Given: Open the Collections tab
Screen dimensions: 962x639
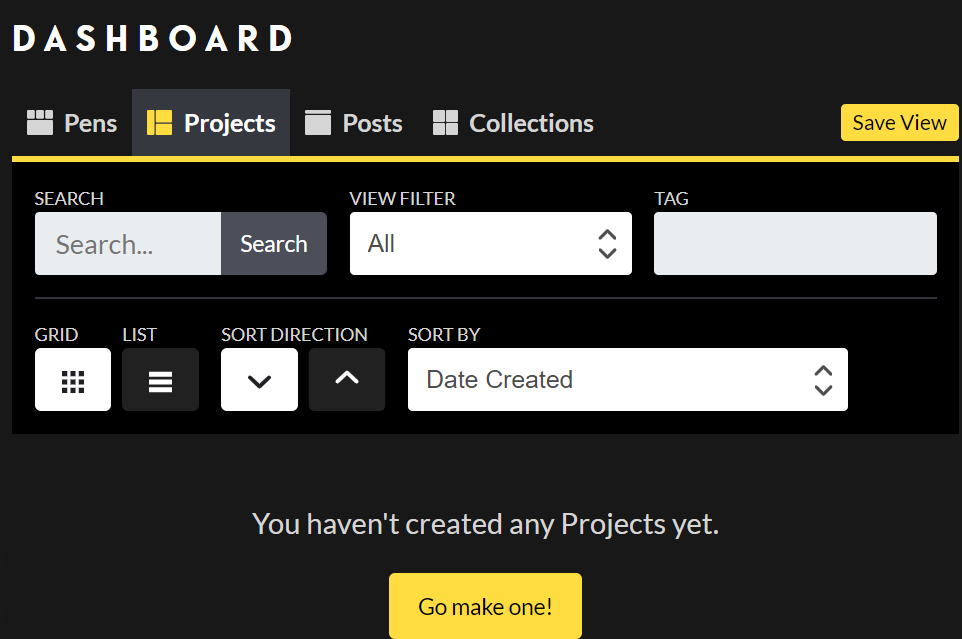Looking at the screenshot, I should (514, 123).
